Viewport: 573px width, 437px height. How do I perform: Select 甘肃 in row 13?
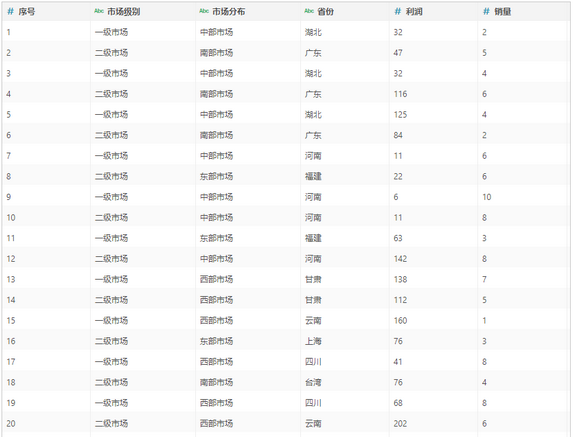(313, 279)
